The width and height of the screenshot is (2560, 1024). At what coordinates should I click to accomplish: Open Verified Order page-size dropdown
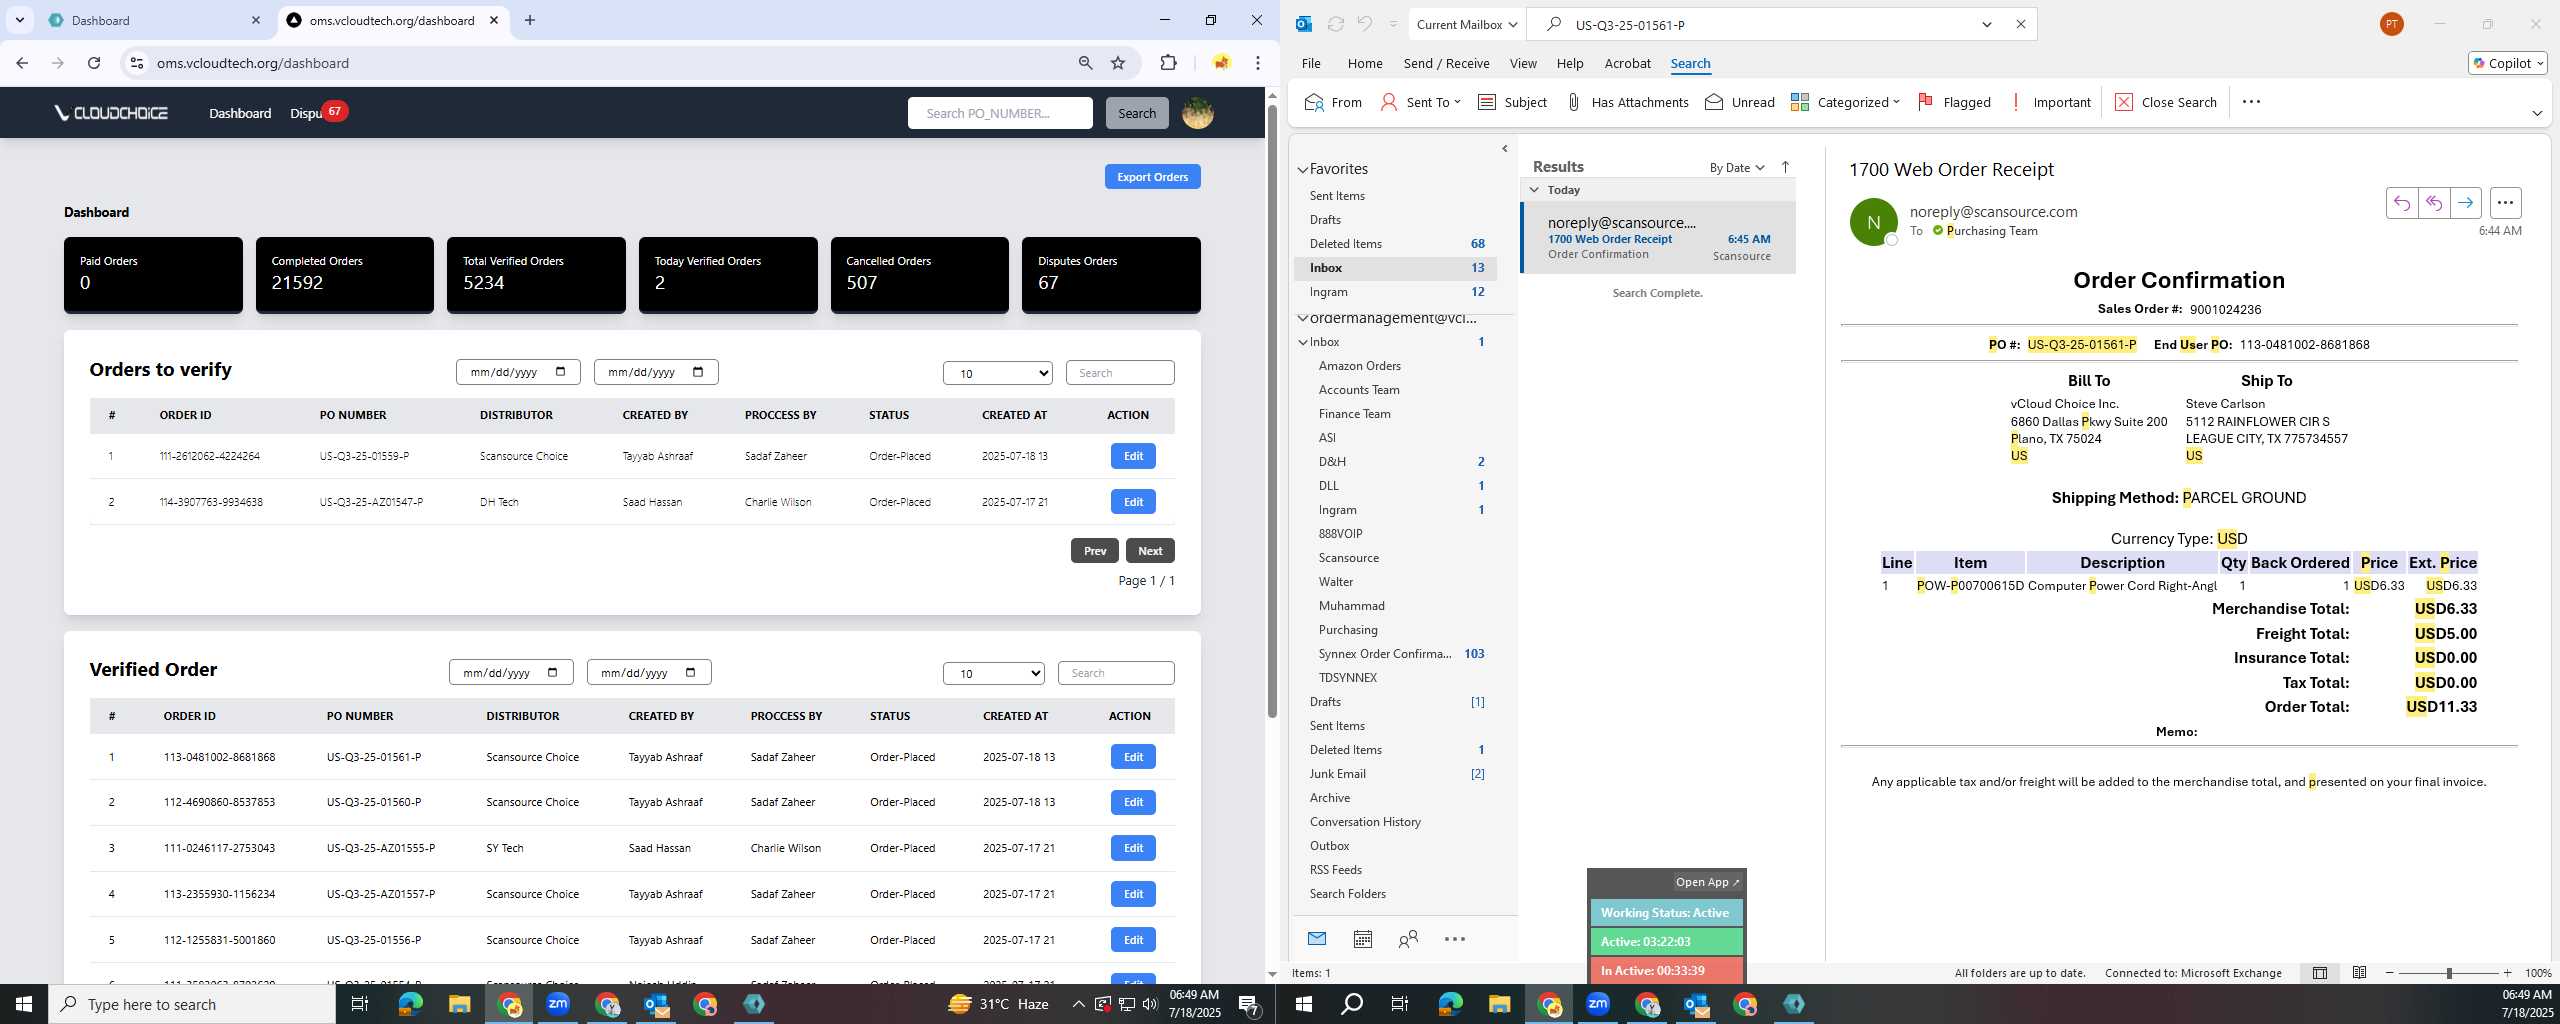click(994, 673)
